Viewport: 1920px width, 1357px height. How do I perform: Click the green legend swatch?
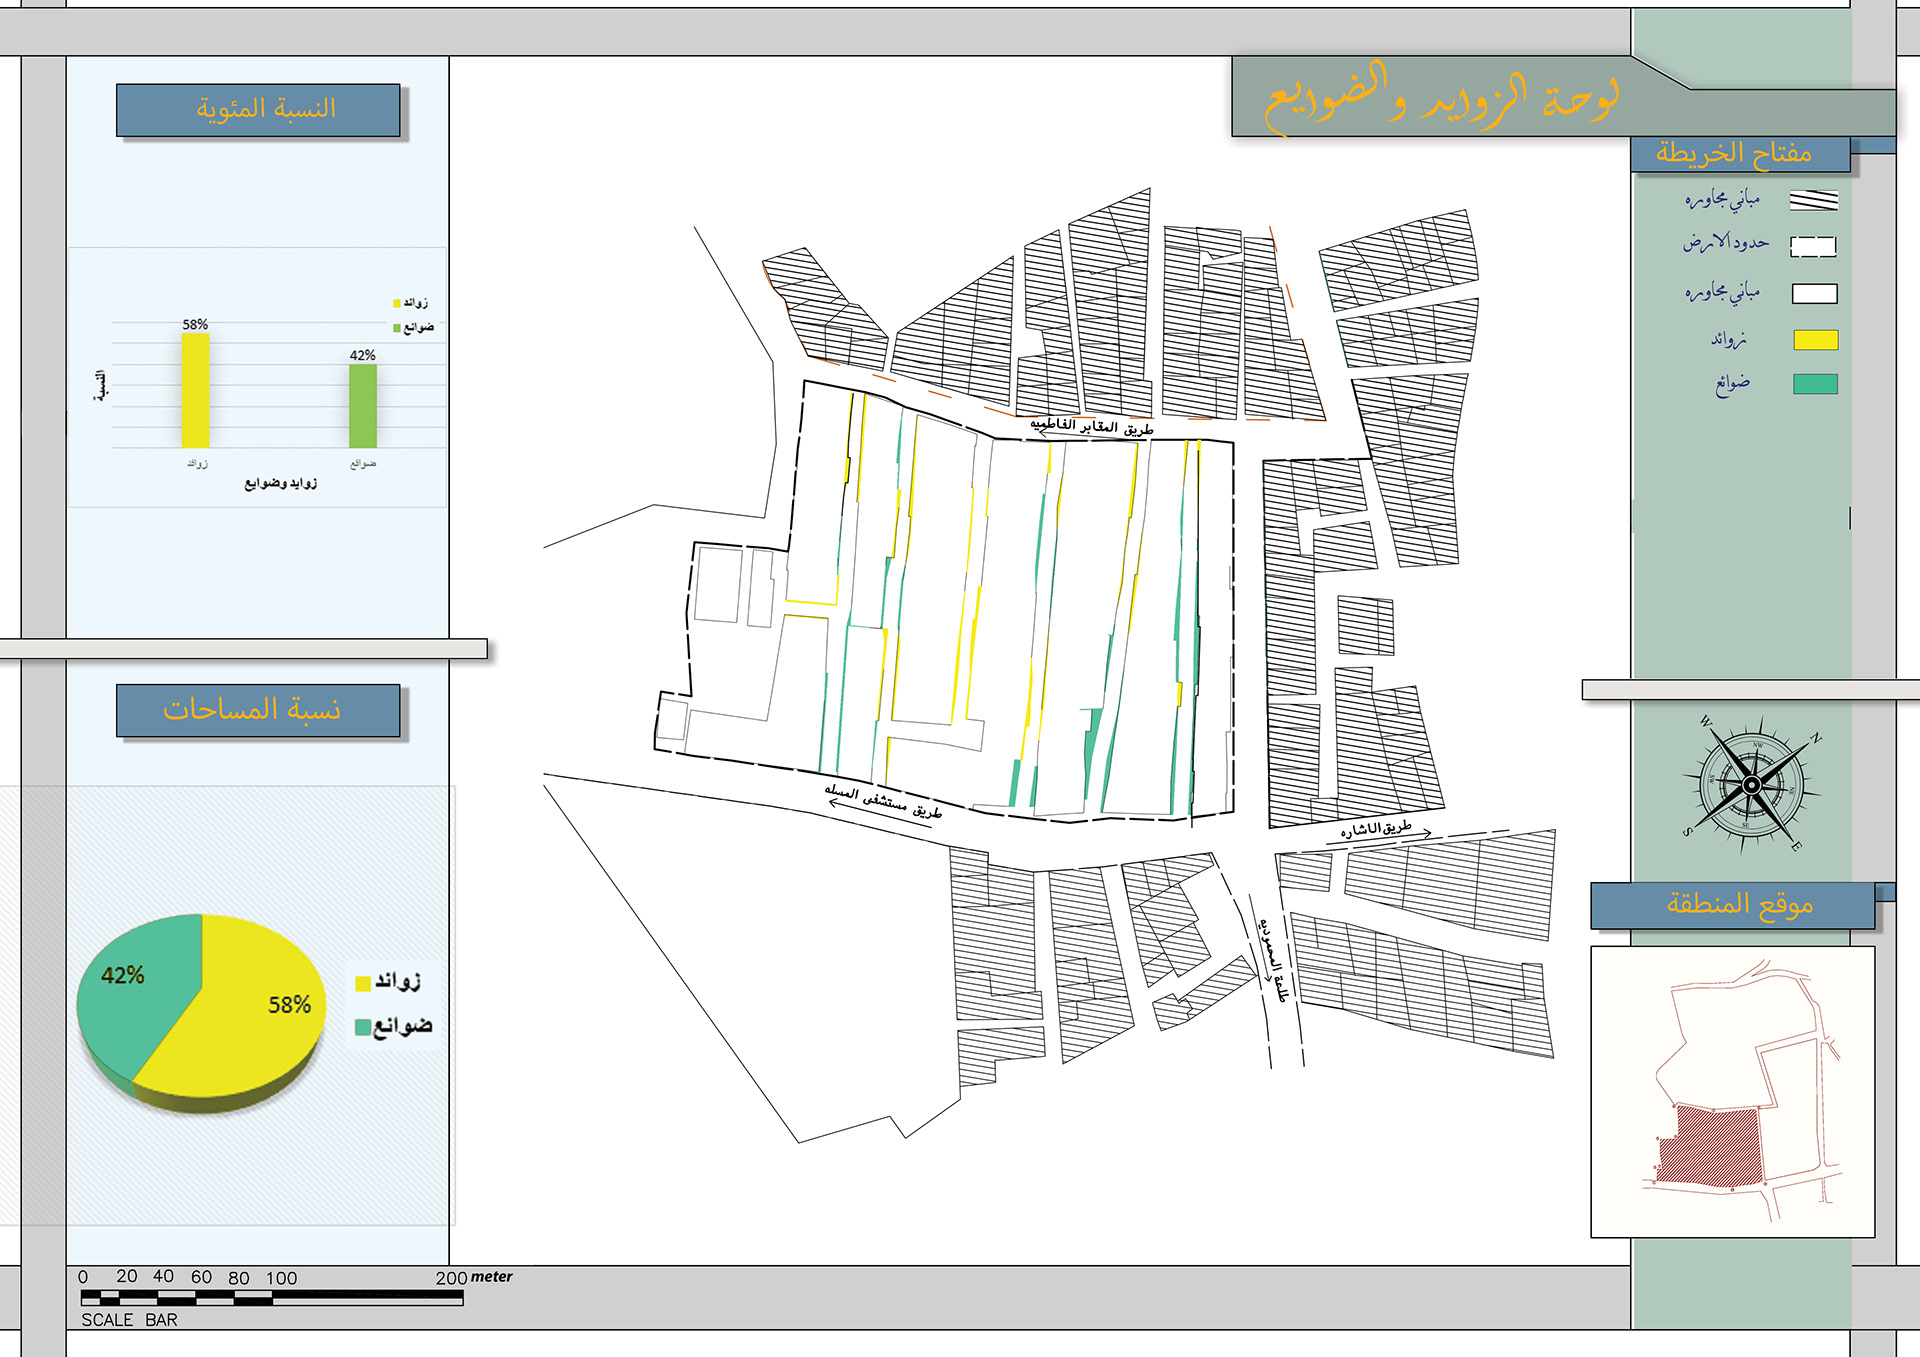1815,384
